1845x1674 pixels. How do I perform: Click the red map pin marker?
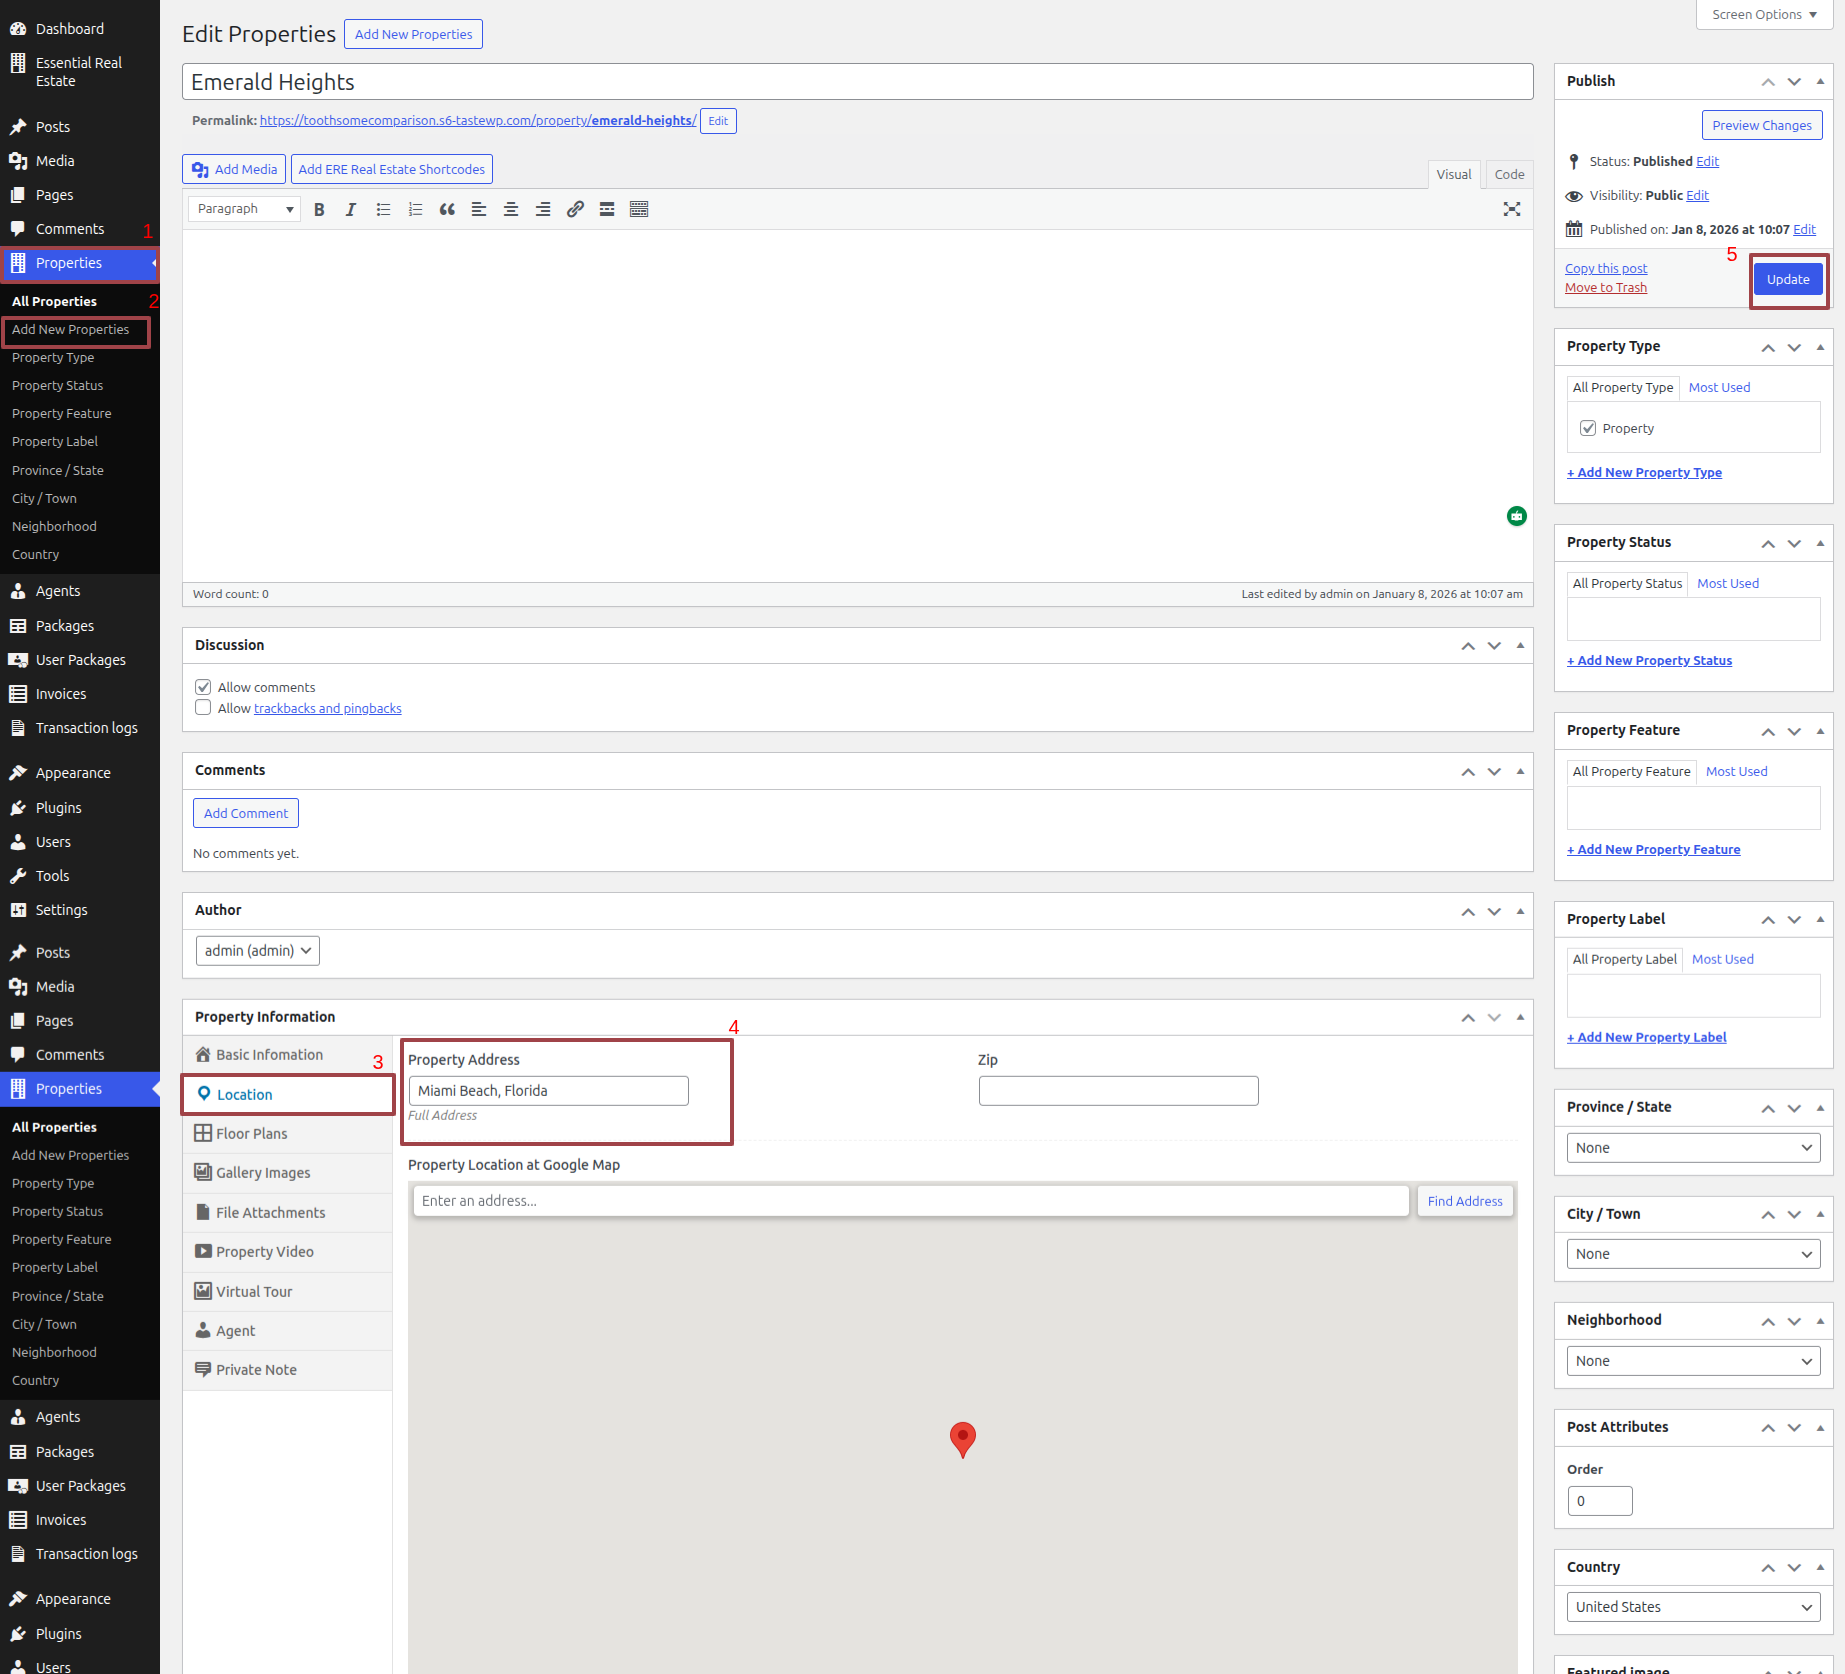coord(962,1438)
